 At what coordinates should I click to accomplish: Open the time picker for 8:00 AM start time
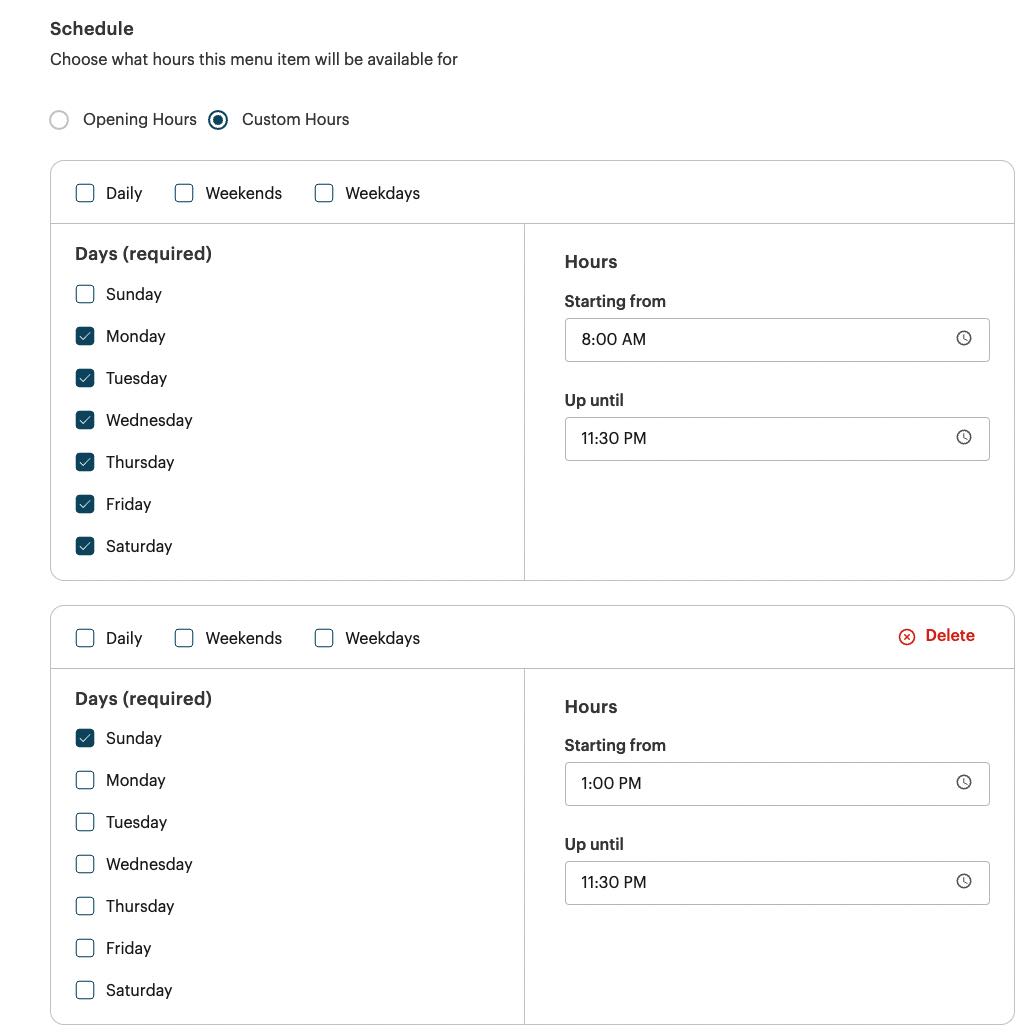pos(963,338)
